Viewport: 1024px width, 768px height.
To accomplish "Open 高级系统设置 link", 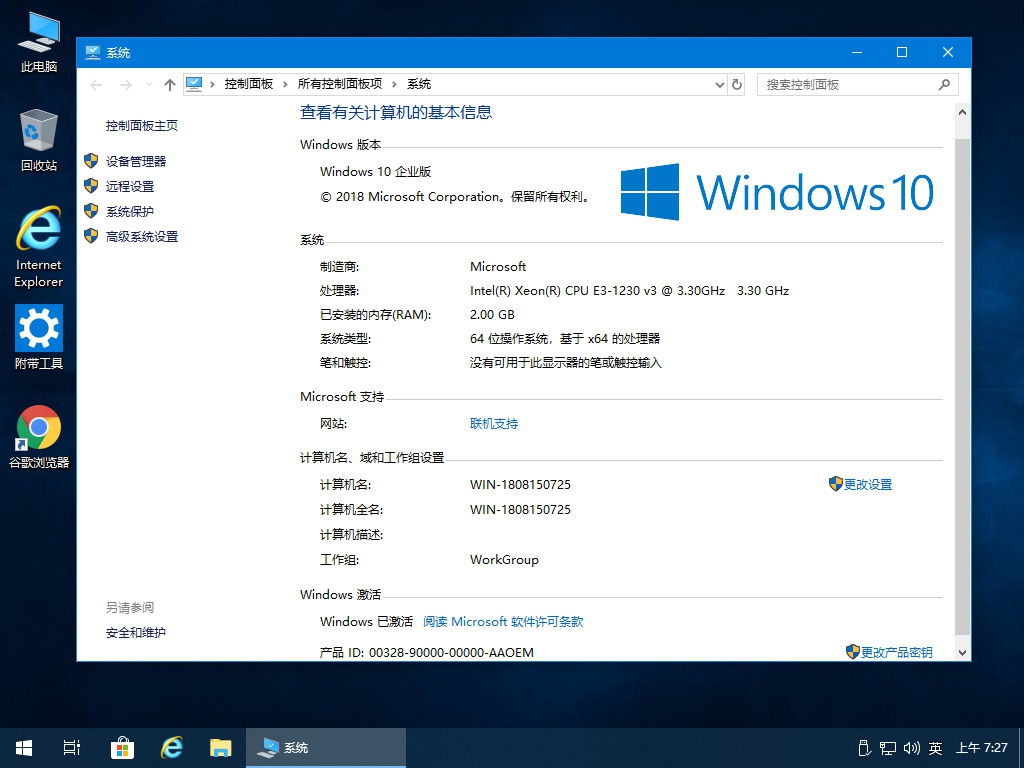I will [142, 236].
